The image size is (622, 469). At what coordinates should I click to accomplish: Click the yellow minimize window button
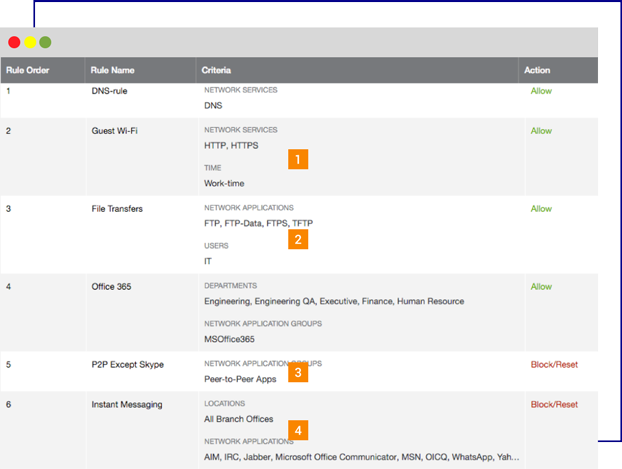click(30, 42)
